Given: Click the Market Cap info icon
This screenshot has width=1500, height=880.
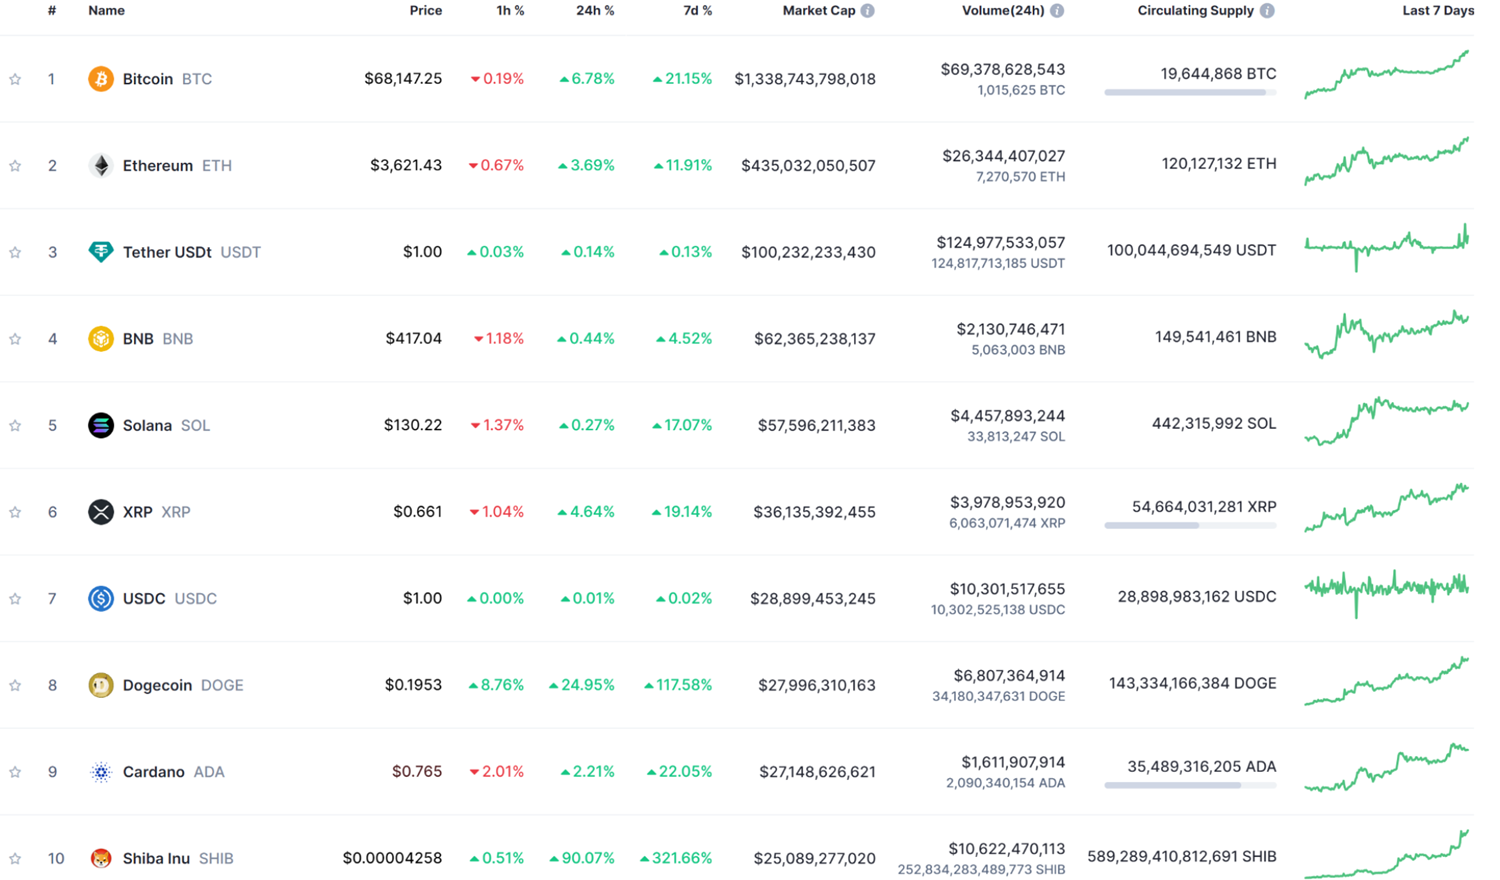Looking at the screenshot, I should pos(867,11).
